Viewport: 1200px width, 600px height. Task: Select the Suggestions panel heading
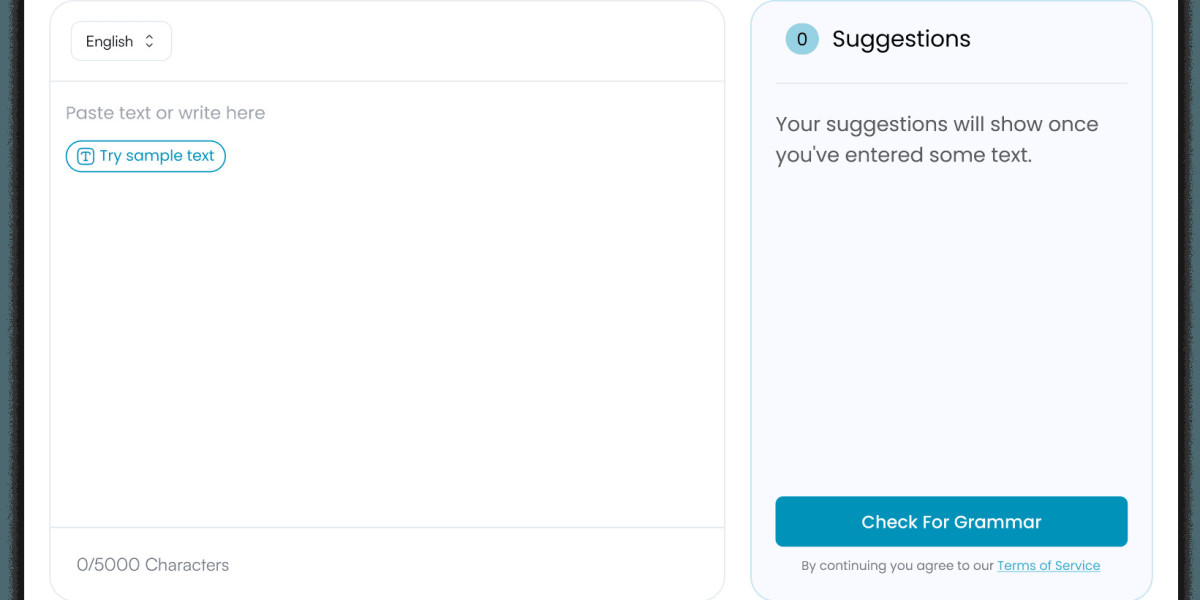[901, 39]
